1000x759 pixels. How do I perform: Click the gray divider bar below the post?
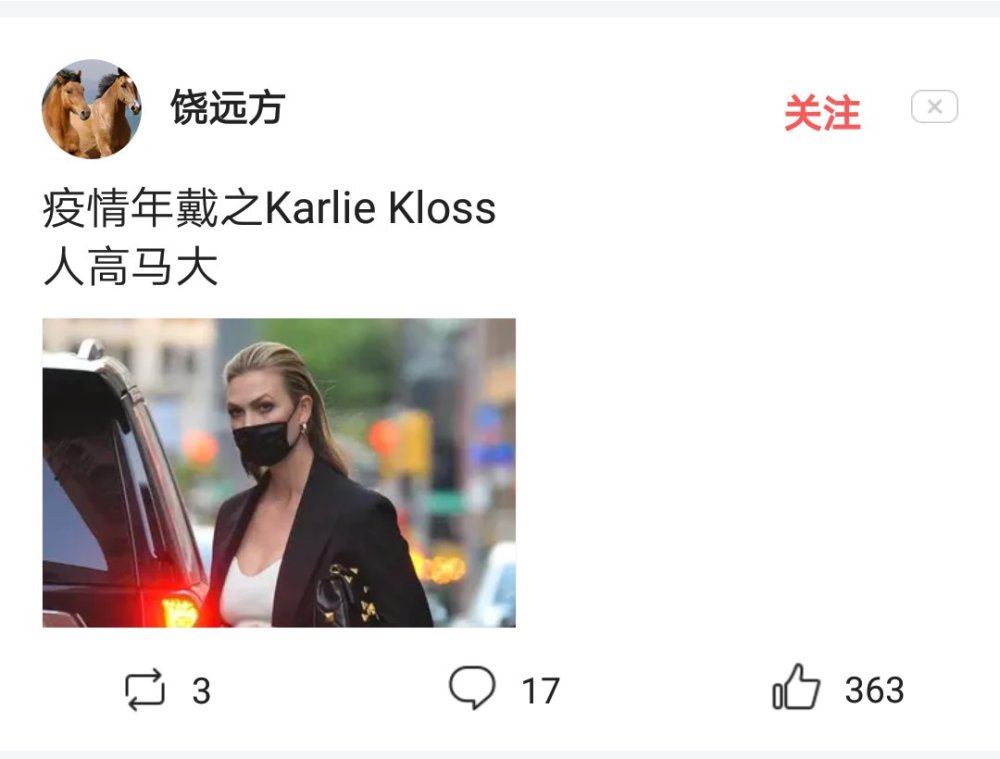coord(500,755)
